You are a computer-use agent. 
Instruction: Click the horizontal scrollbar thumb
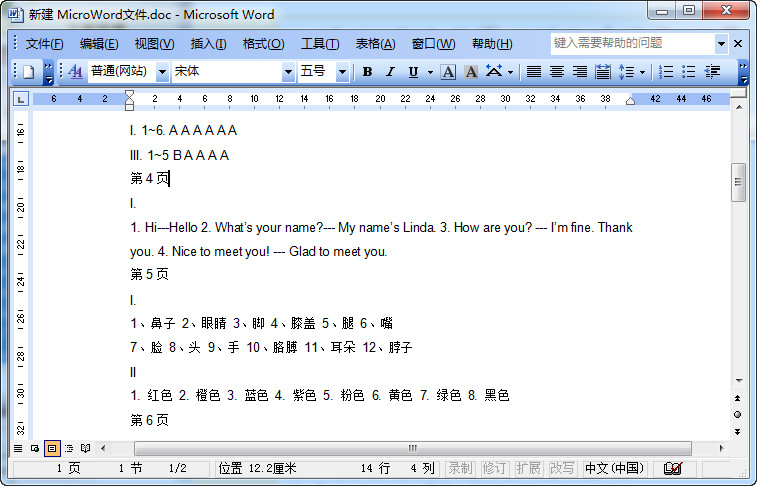(412, 449)
